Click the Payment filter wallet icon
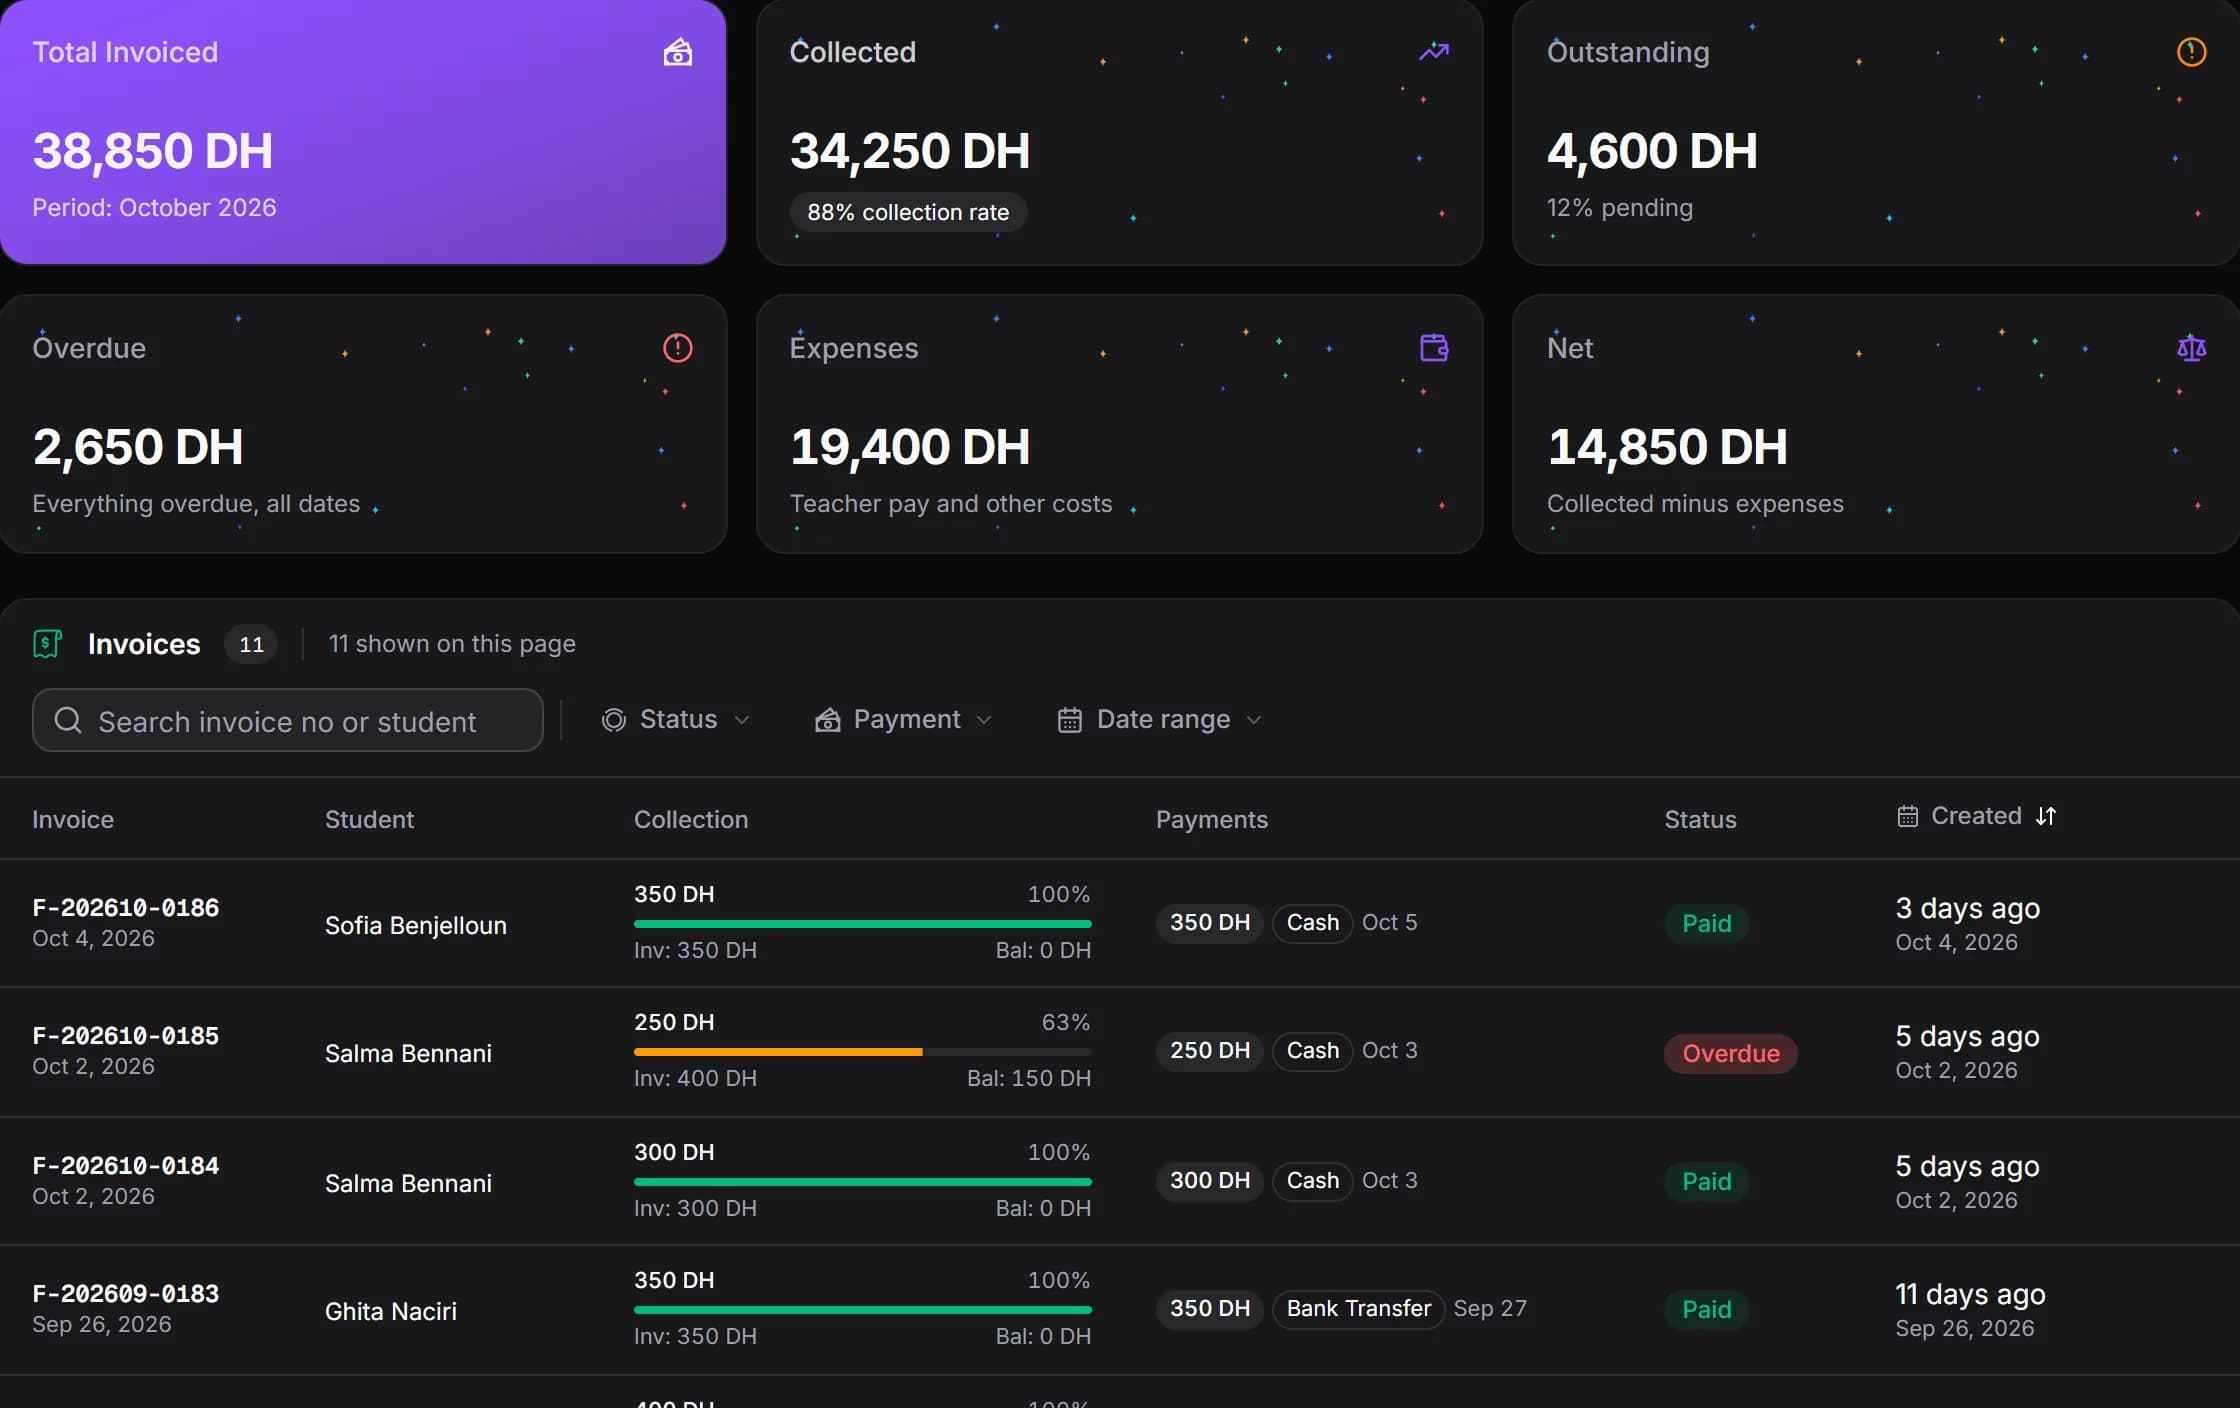The width and height of the screenshot is (2240, 1408). tap(827, 720)
